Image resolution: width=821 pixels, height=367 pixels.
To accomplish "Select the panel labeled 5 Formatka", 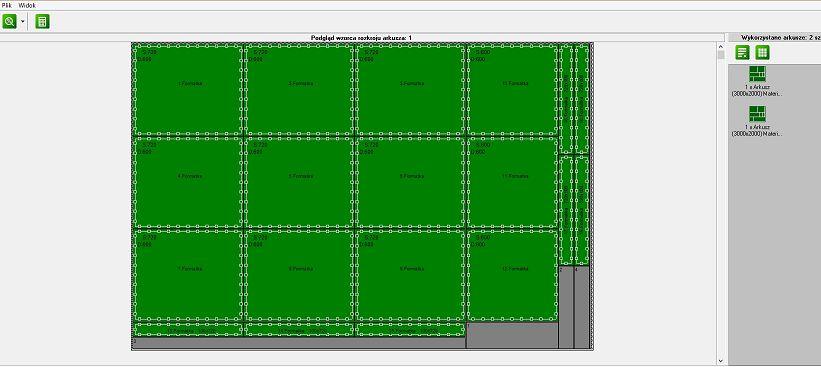I will [x=298, y=183].
